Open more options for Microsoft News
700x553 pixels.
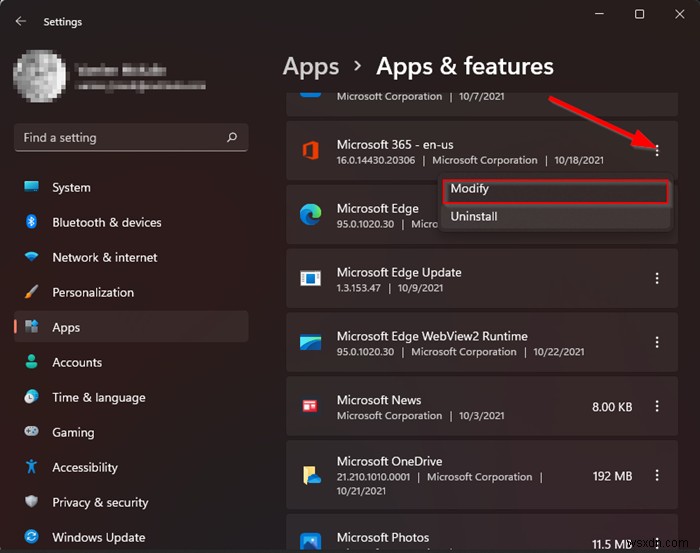click(657, 406)
